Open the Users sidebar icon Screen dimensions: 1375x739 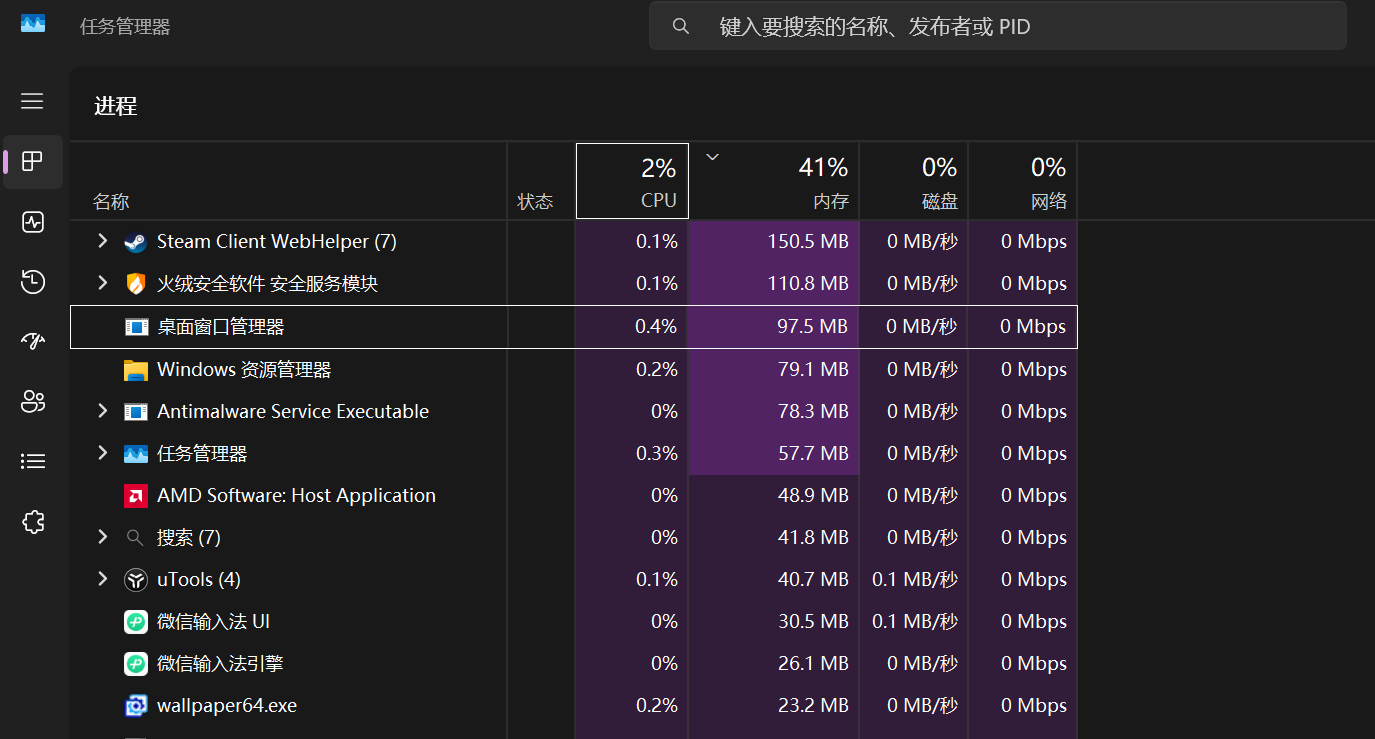pyautogui.click(x=33, y=402)
